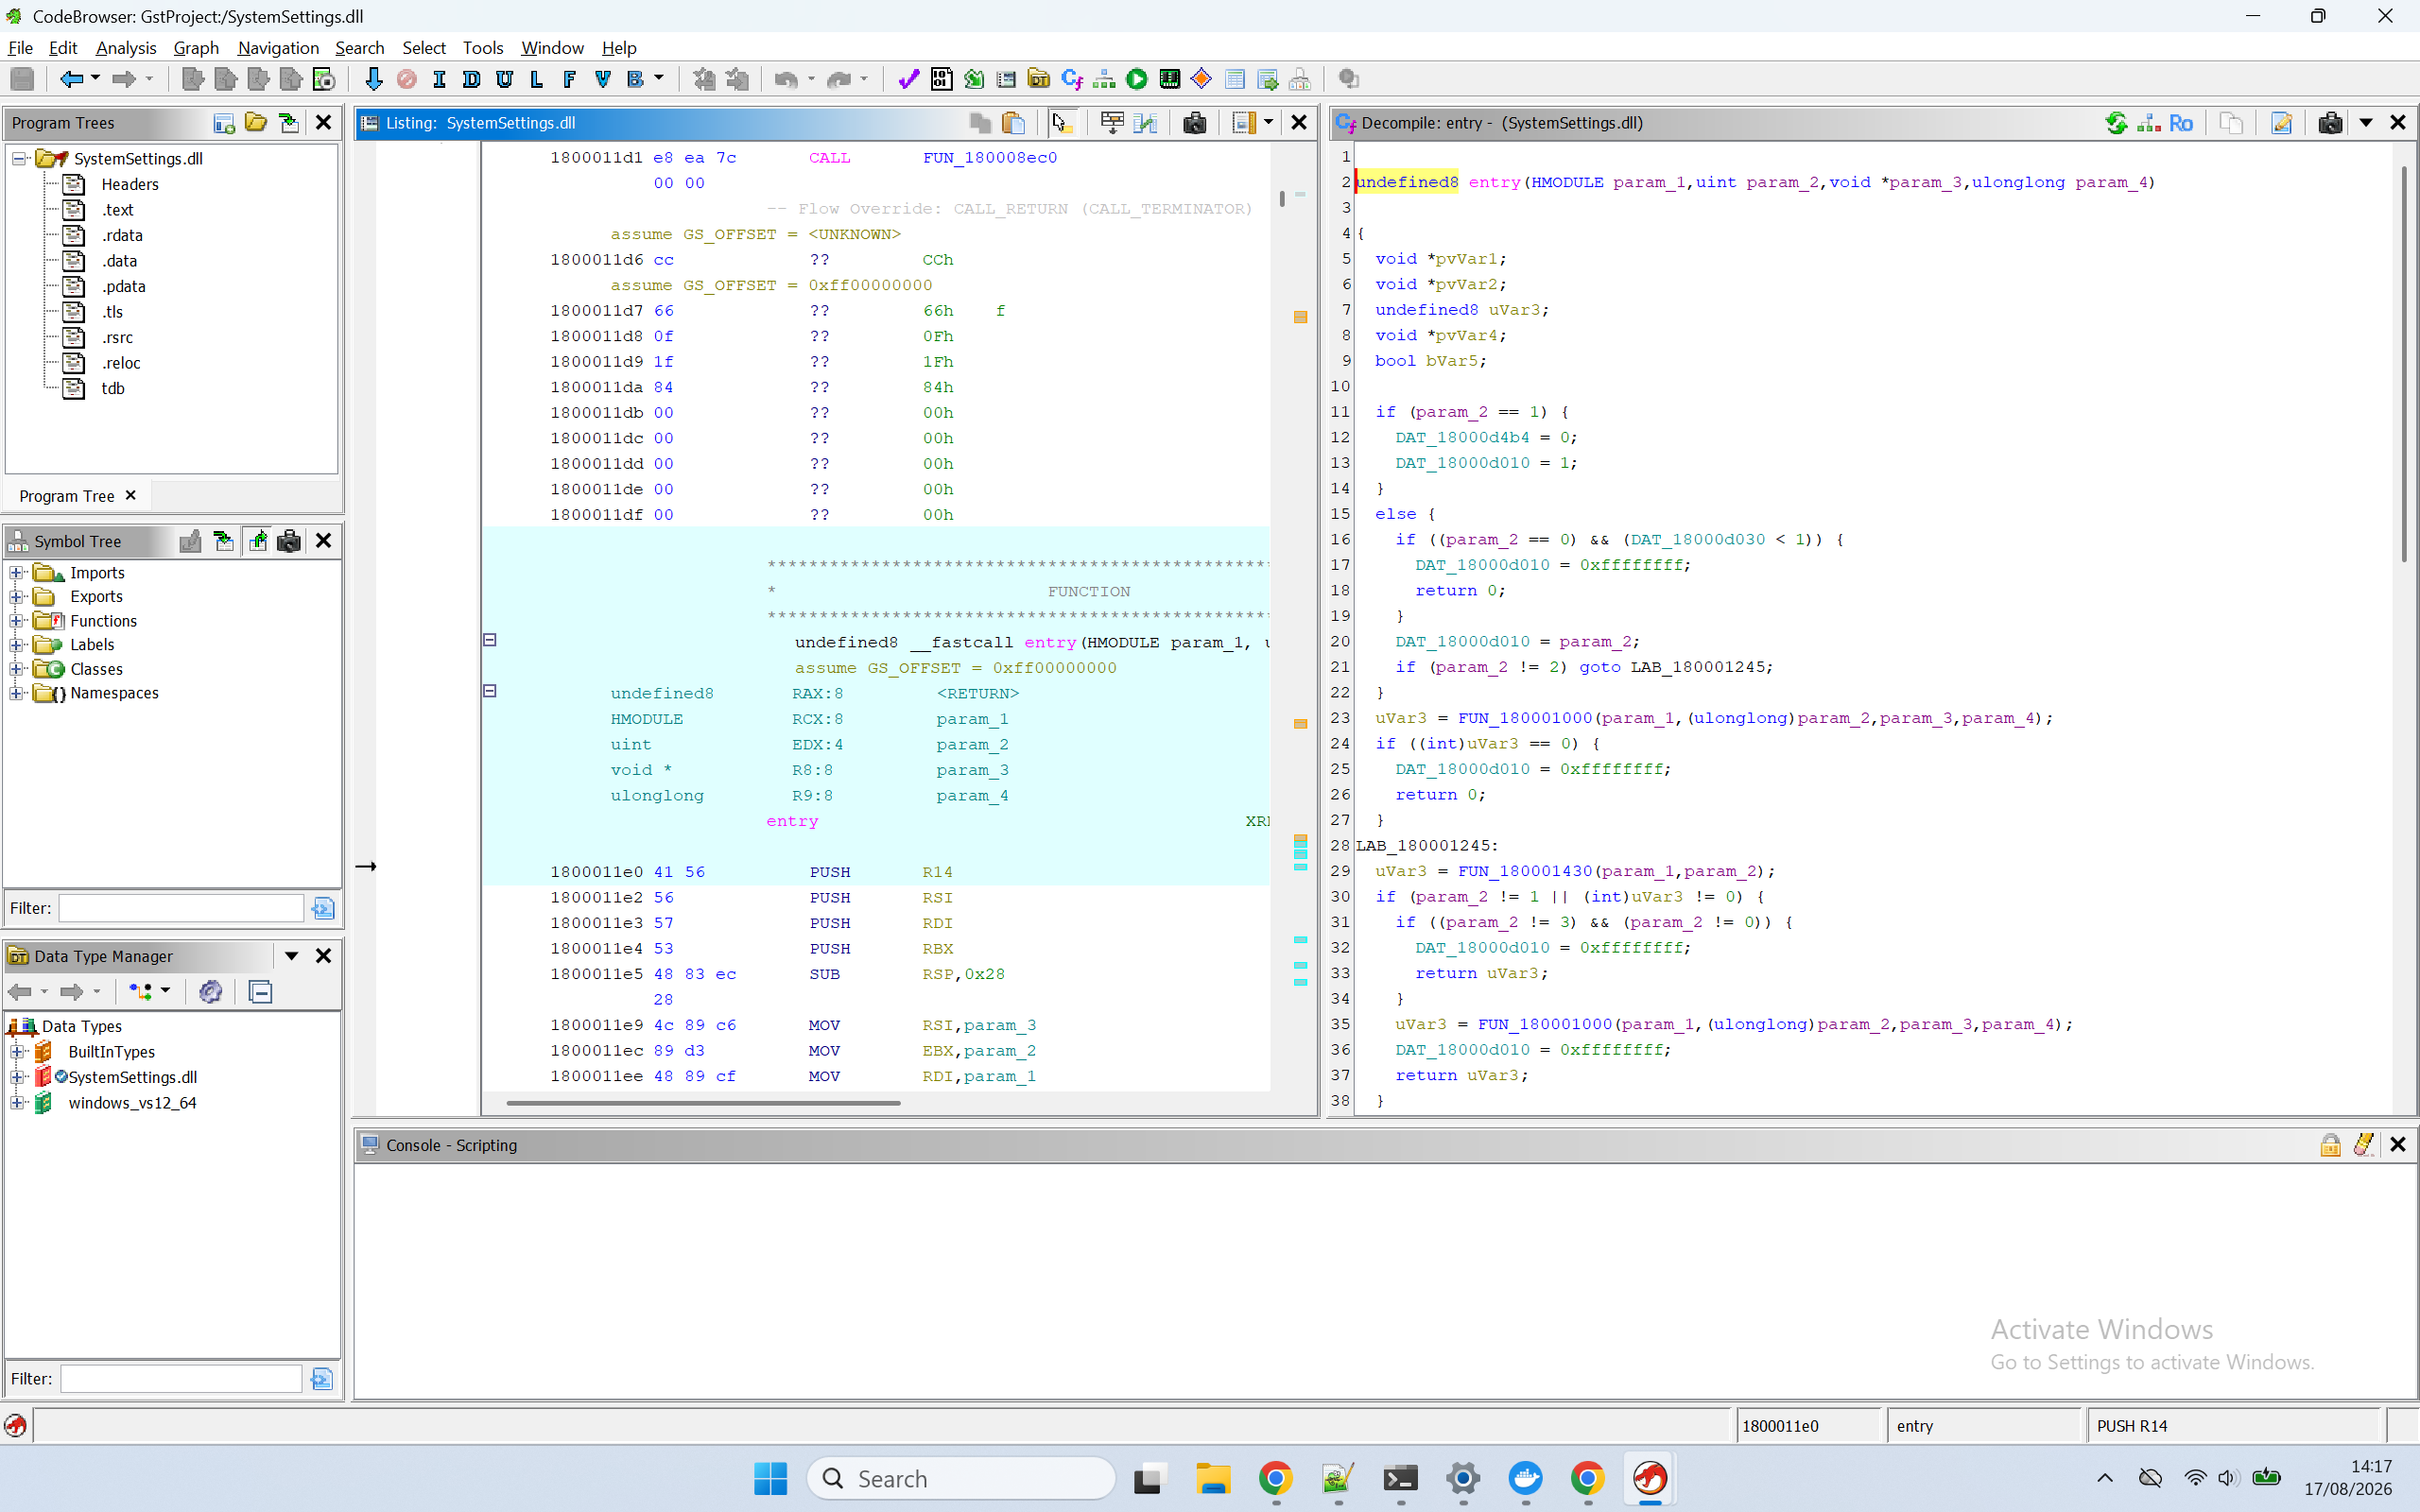This screenshot has height=1512, width=2420.
Task: Click the 'Ro' read-only icon in Decompile panel
Action: (x=2181, y=123)
